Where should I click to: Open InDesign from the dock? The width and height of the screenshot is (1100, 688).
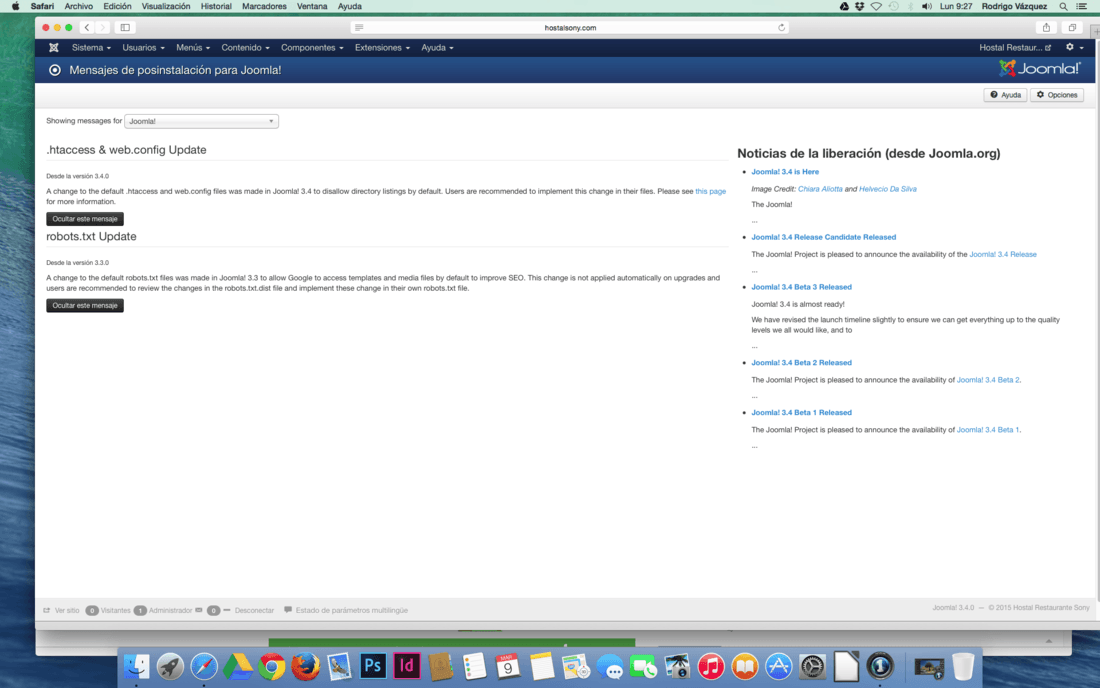click(406, 666)
